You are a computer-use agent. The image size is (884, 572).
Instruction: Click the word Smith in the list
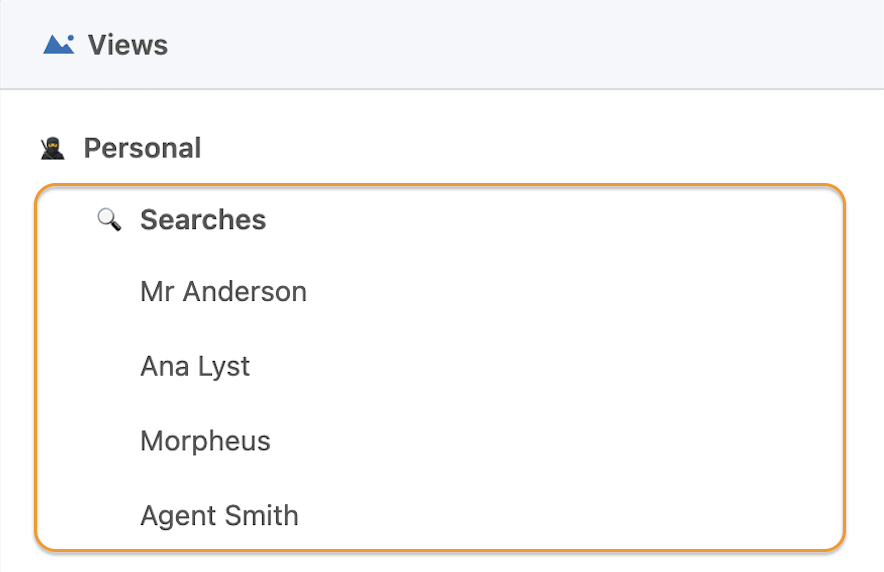262,515
